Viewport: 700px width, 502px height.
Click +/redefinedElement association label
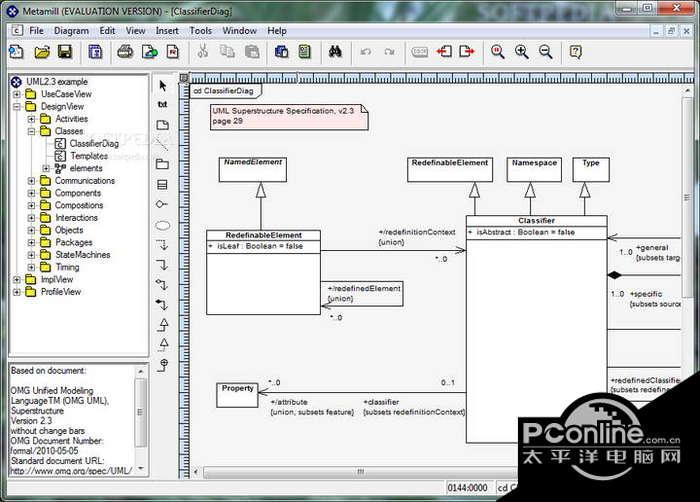point(364,289)
